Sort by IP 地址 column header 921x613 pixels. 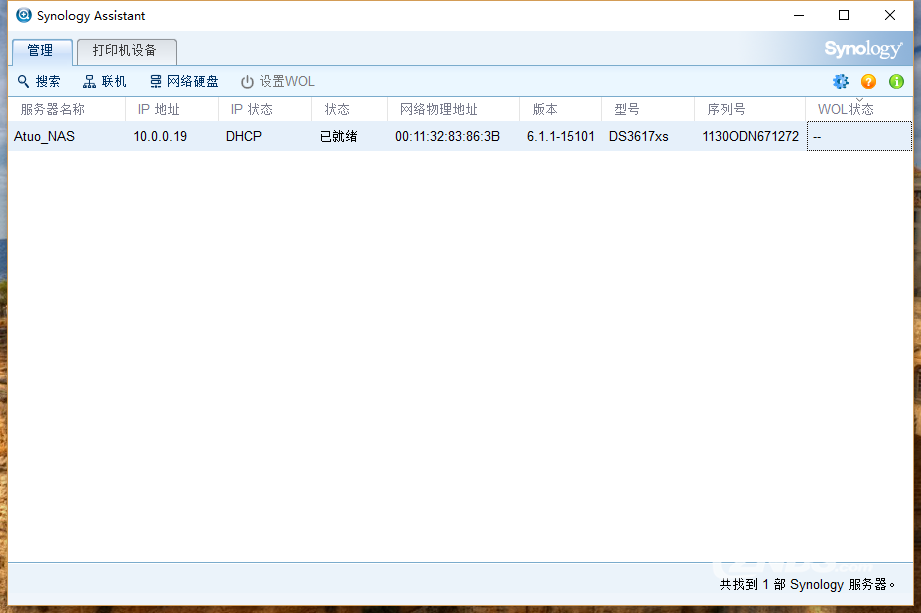coord(159,110)
